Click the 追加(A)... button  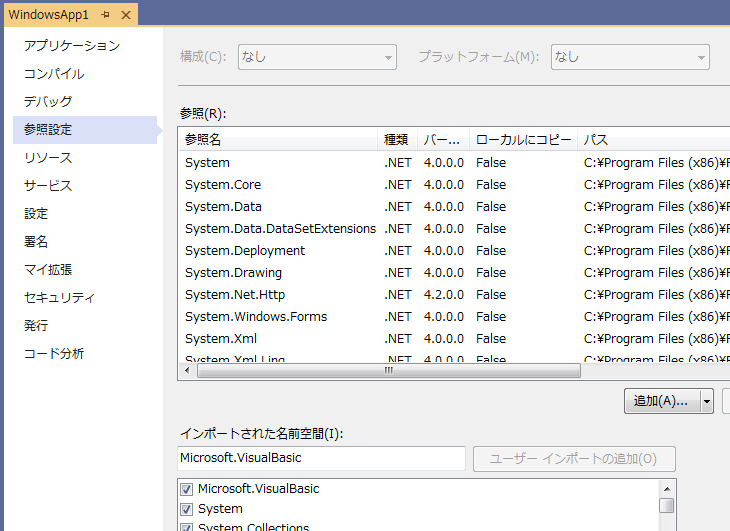[661, 401]
